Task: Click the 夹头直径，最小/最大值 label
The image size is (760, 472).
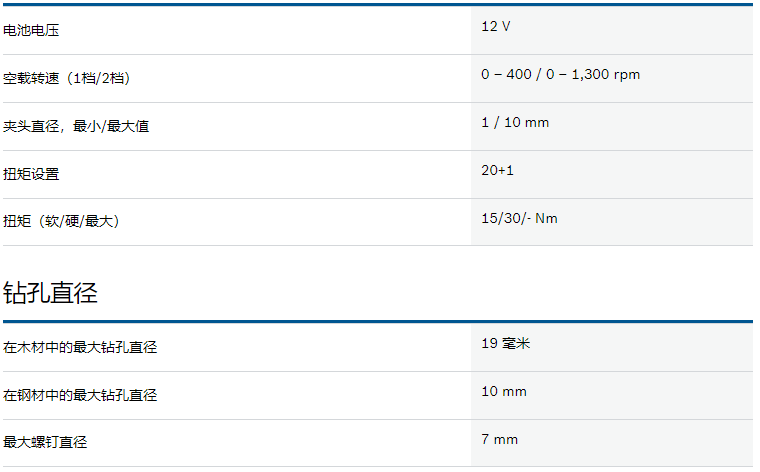Action: [76, 126]
